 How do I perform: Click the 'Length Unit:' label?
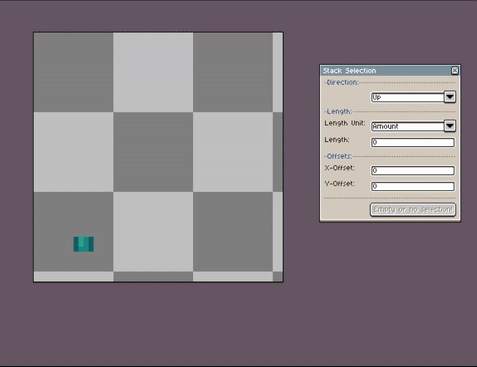tap(345, 123)
